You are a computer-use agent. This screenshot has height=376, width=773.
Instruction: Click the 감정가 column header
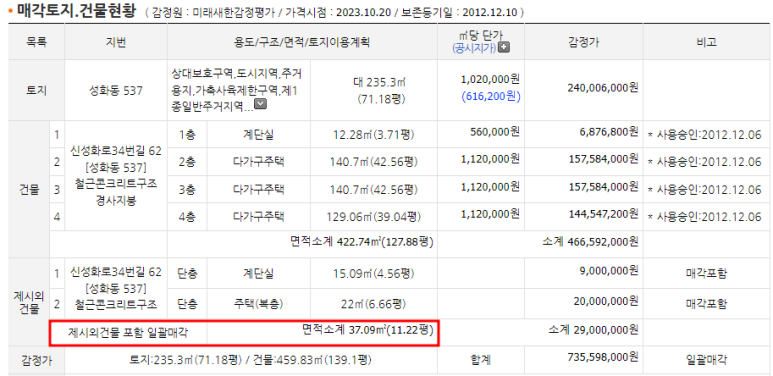584,42
